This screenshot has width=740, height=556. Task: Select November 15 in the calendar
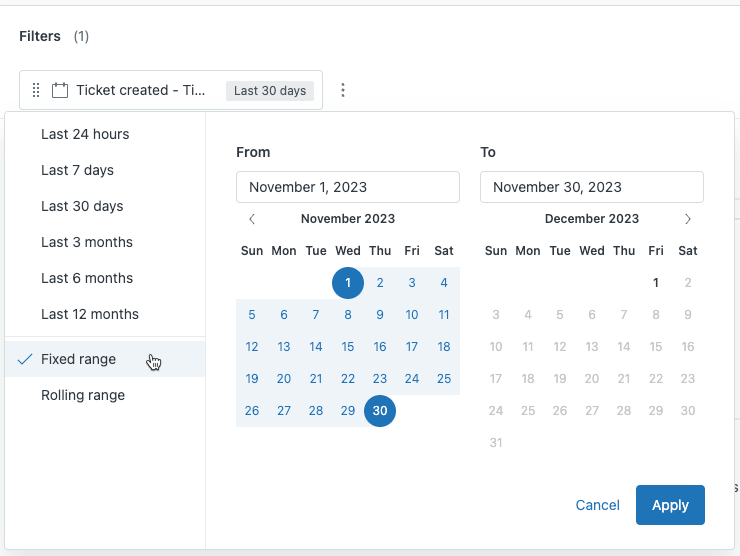click(x=348, y=347)
